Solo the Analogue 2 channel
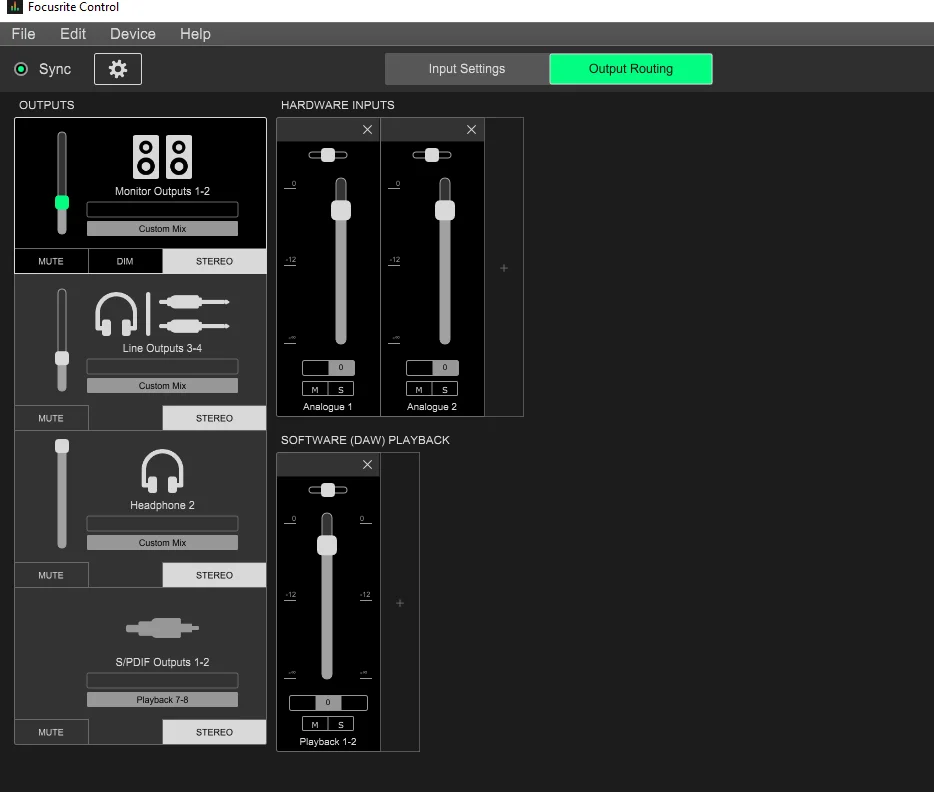934x792 pixels. 445,389
